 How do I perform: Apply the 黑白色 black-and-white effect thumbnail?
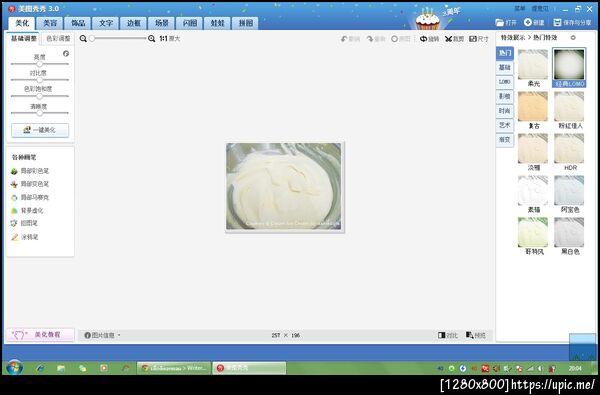tap(569, 233)
